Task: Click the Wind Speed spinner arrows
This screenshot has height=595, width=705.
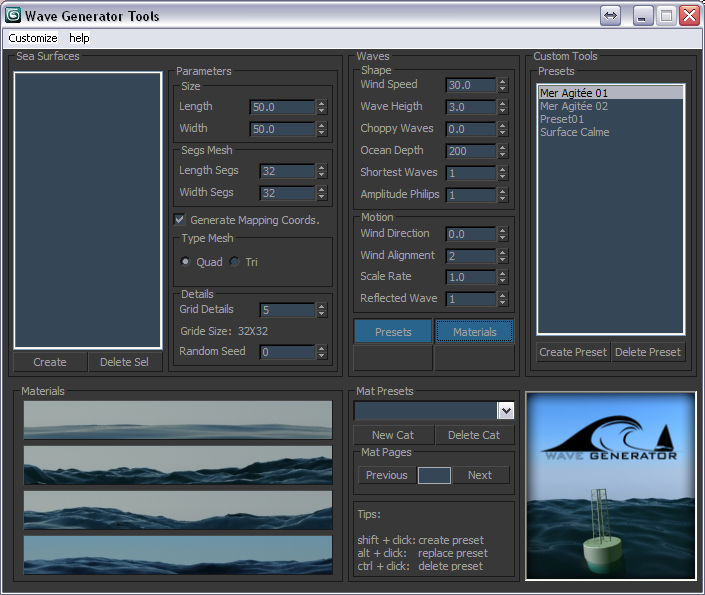Action: click(503, 85)
